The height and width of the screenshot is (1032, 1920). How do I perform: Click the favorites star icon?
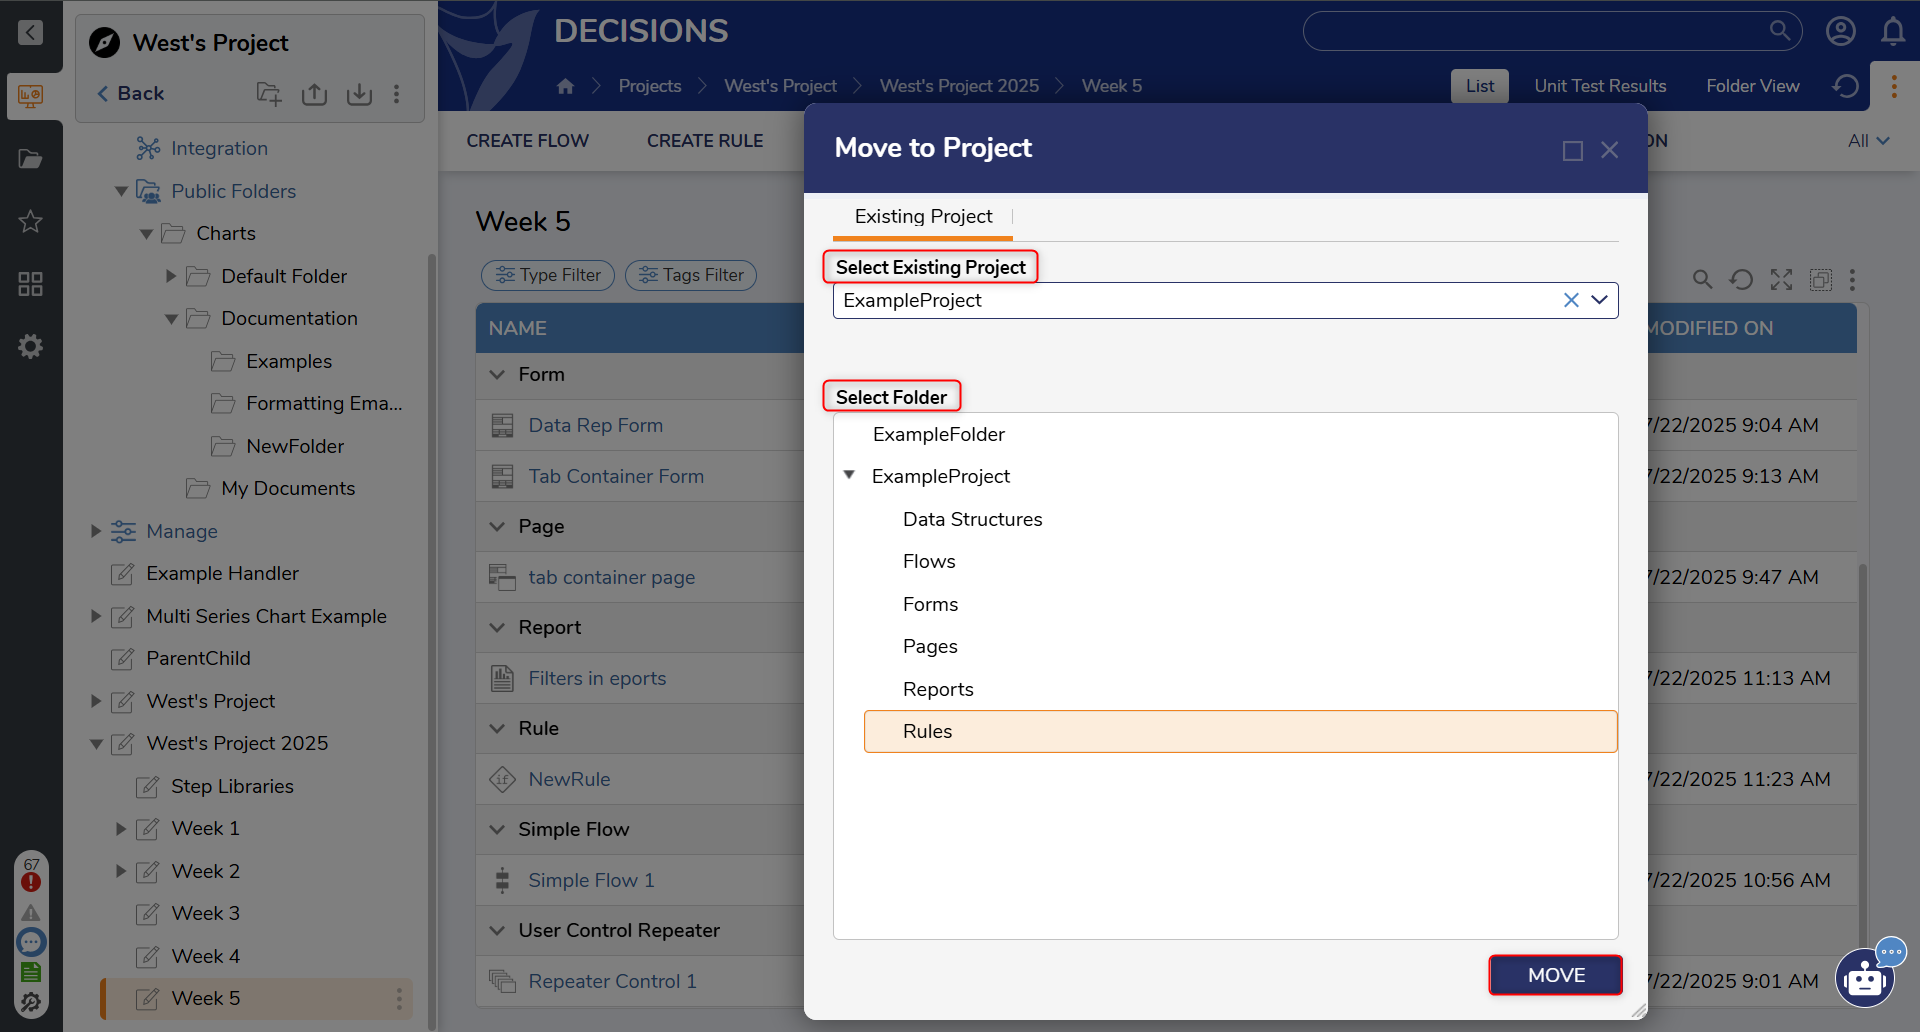(x=30, y=221)
